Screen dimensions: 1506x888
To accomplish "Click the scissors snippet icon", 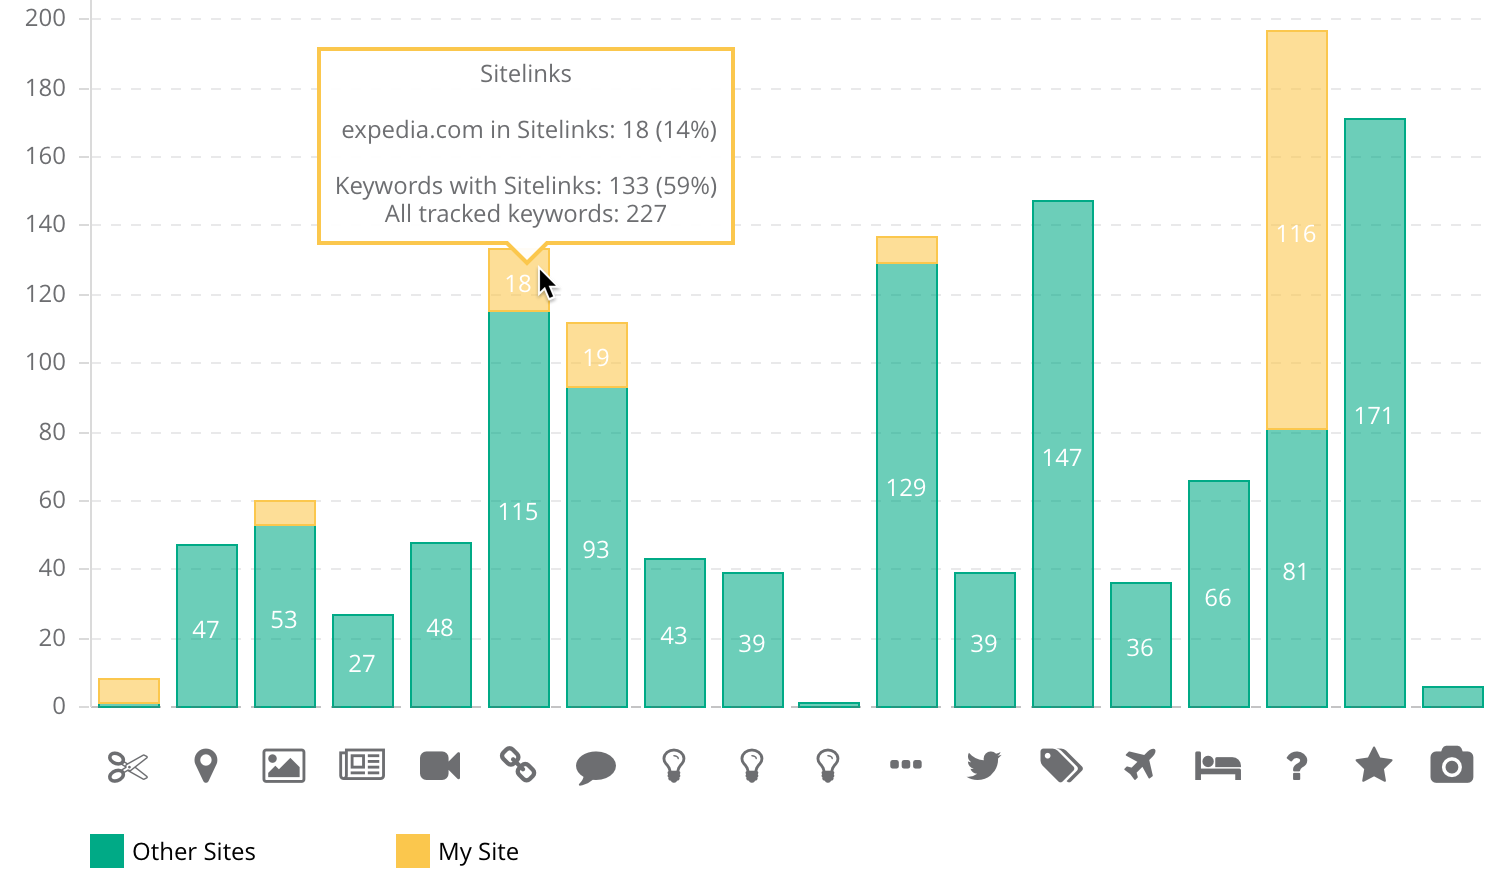I will pyautogui.click(x=128, y=767).
